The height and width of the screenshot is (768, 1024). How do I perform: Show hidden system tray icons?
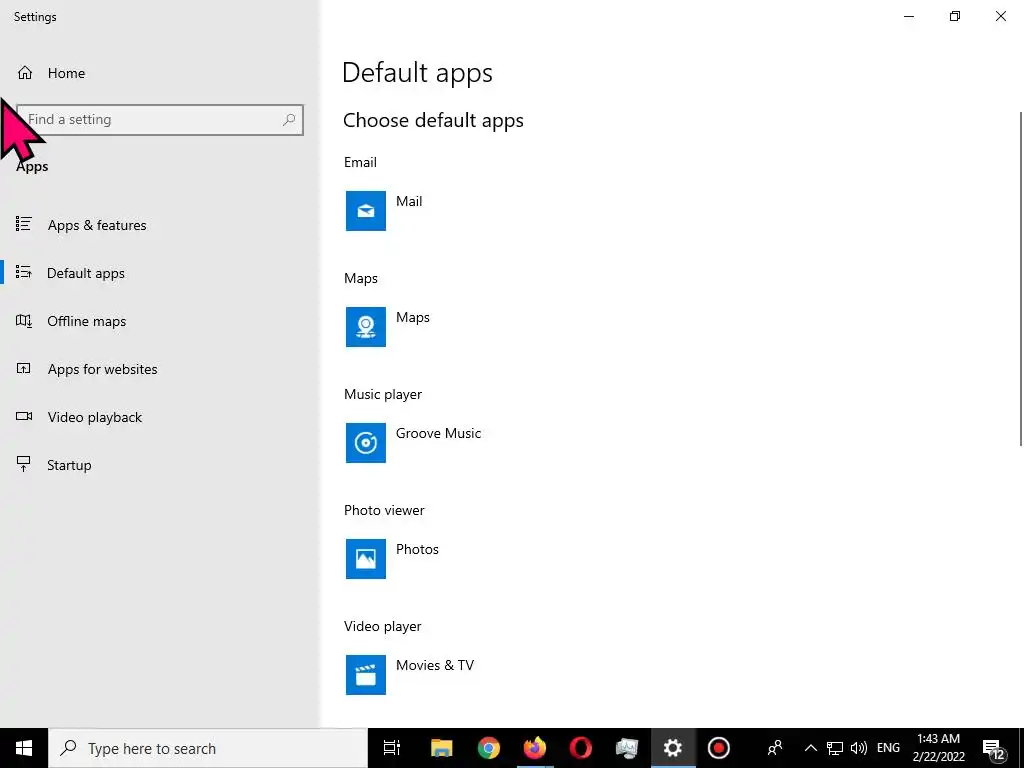(x=810, y=748)
